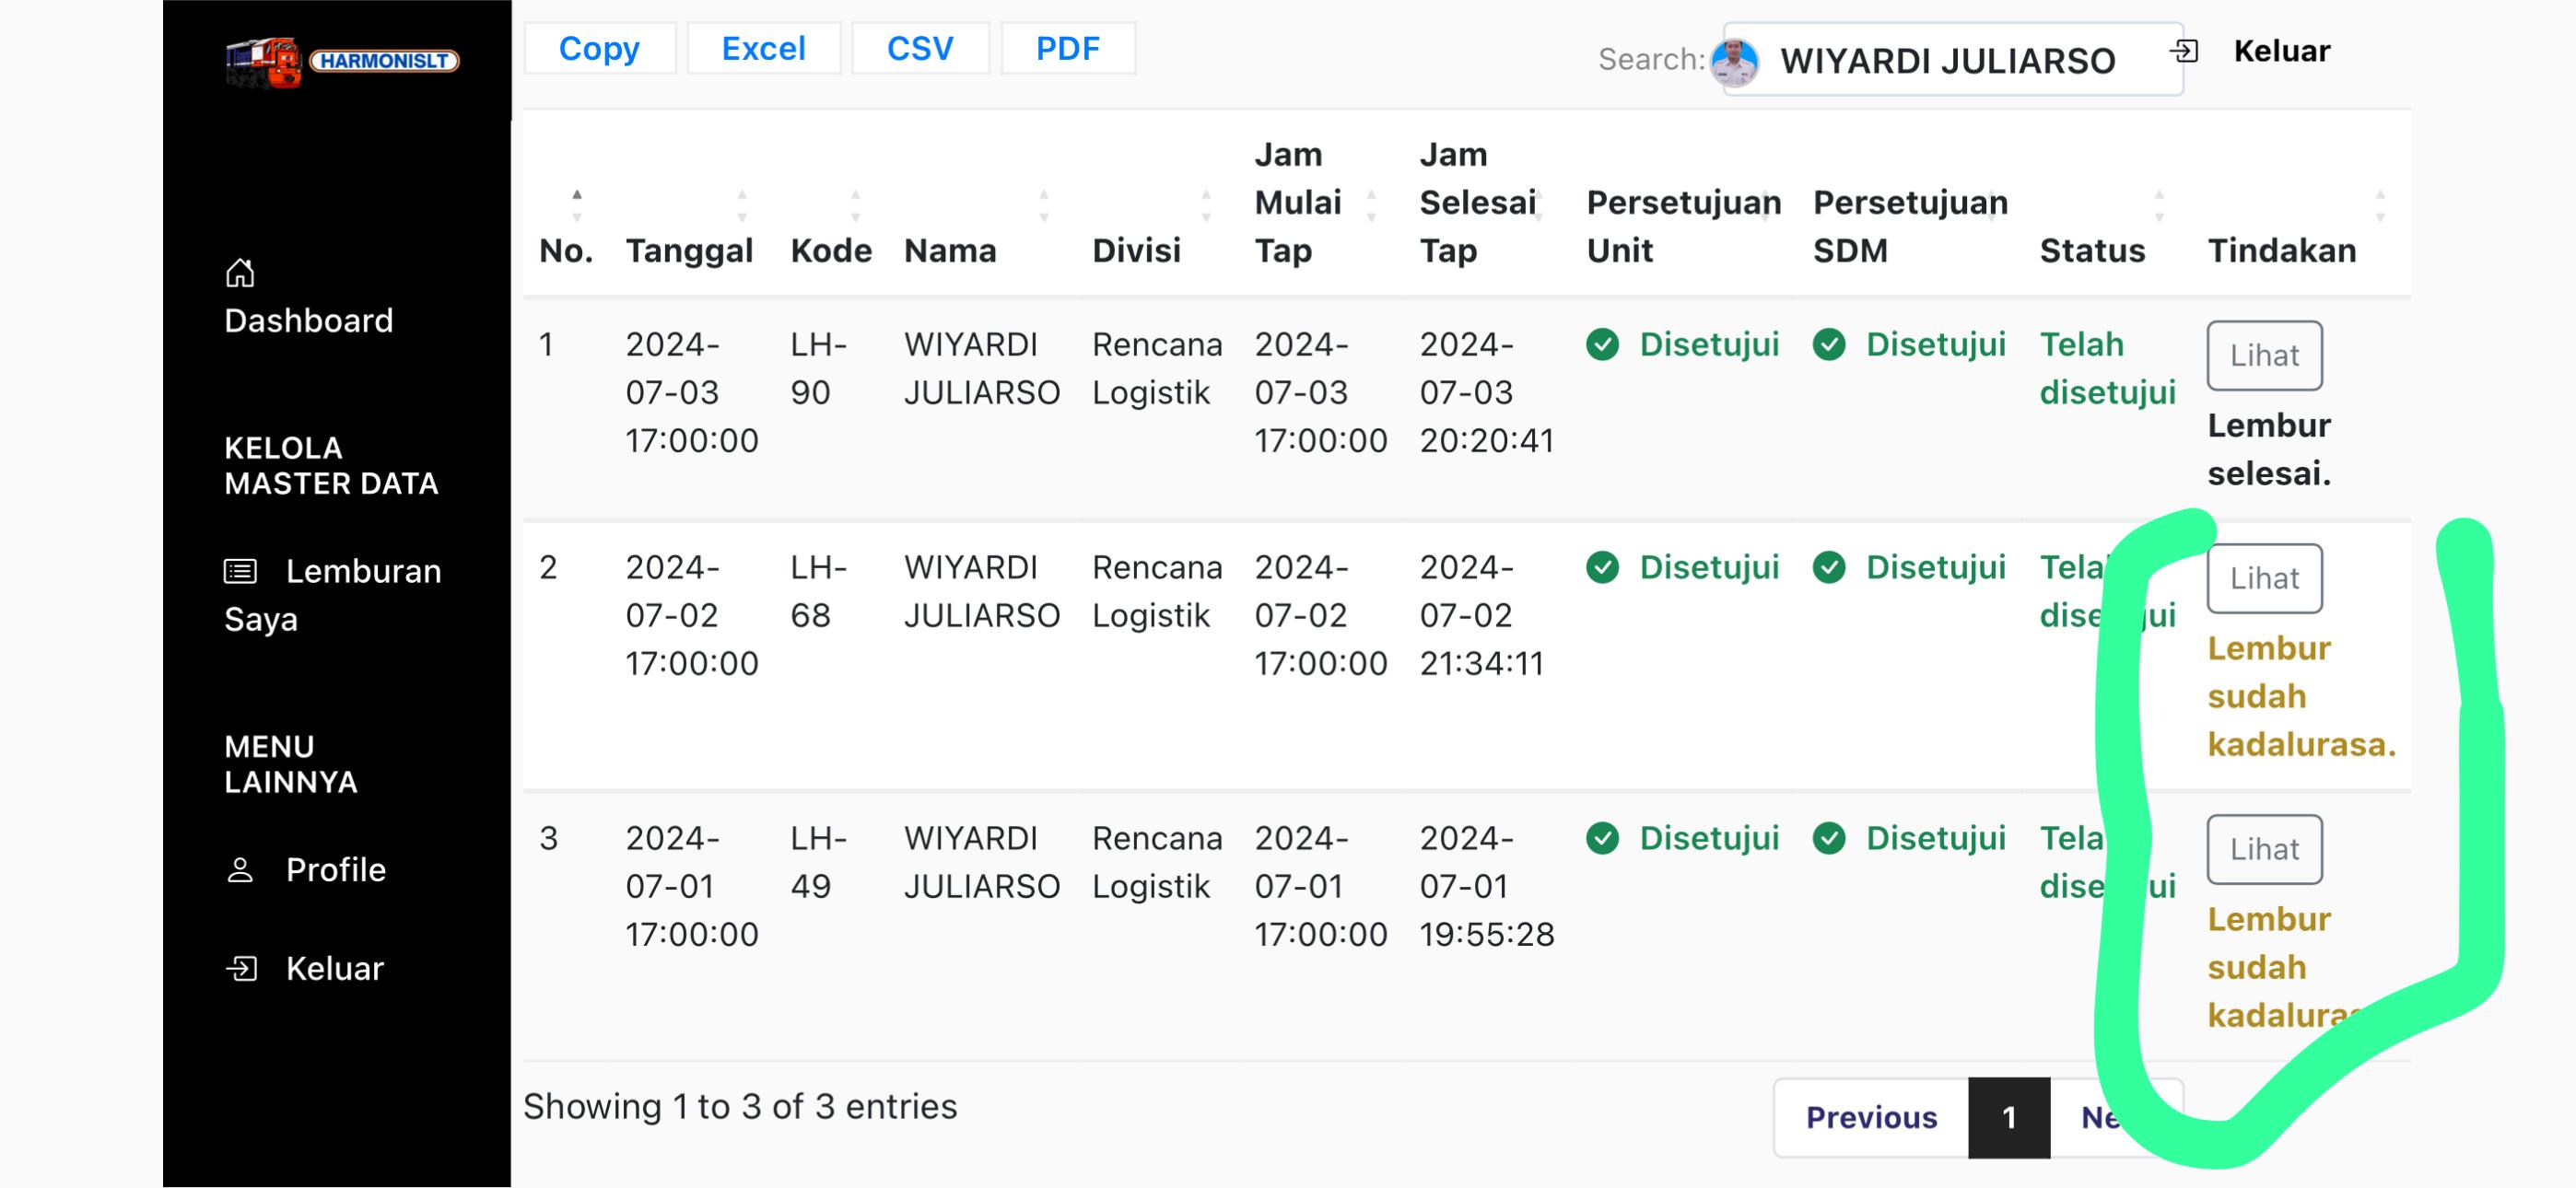
Task: Download the table as PDF
Action: [1067, 48]
